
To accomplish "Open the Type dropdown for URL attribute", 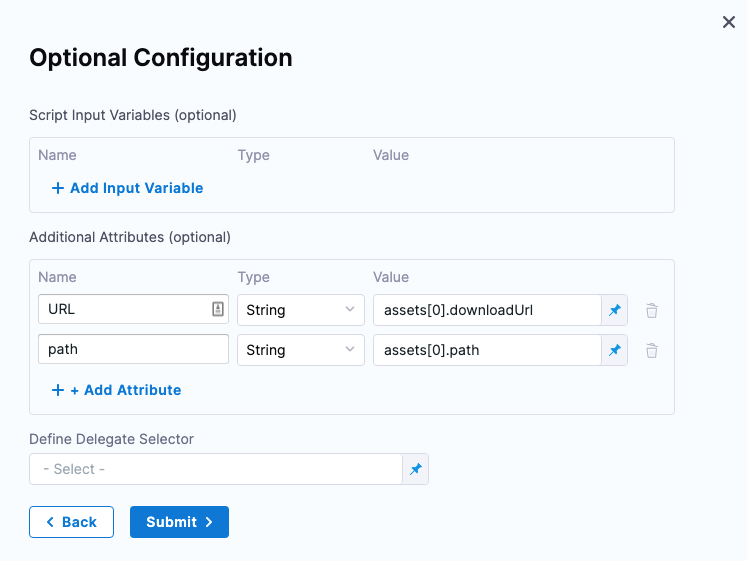I will pyautogui.click(x=300, y=310).
